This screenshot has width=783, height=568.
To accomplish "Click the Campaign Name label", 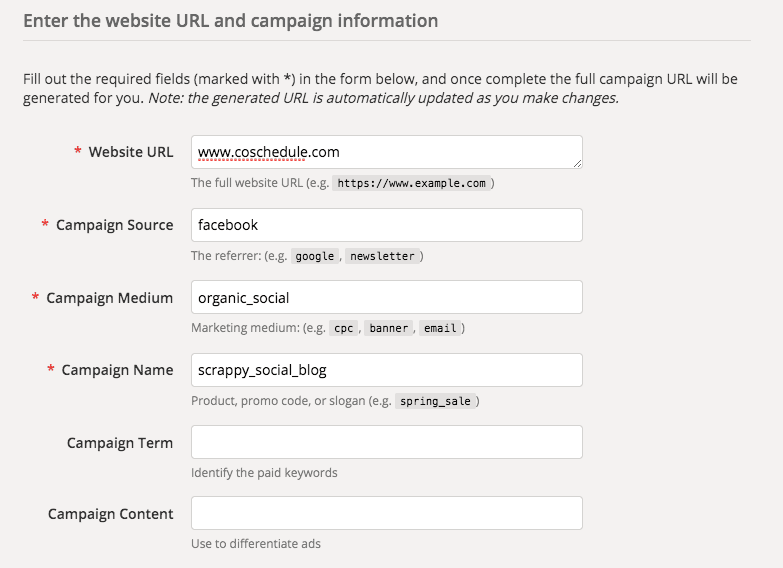I will (x=117, y=370).
